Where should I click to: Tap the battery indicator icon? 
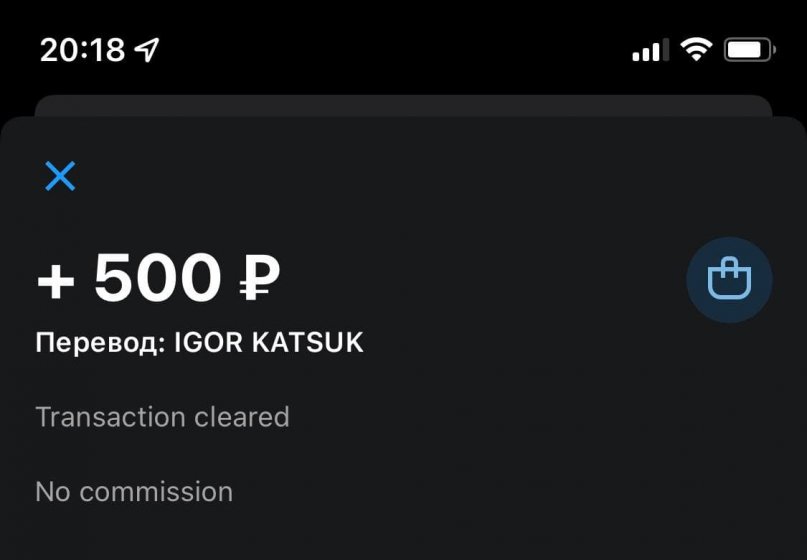[750, 49]
